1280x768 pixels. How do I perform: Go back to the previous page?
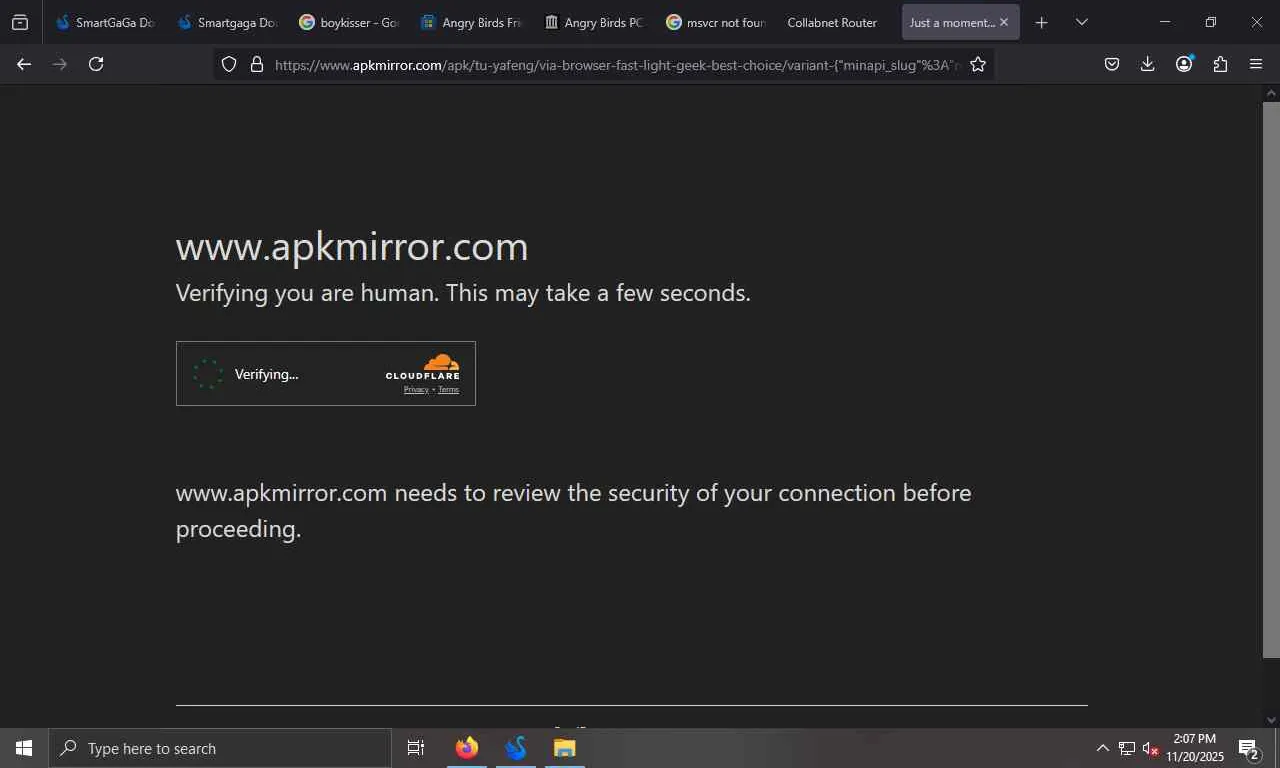(24, 64)
